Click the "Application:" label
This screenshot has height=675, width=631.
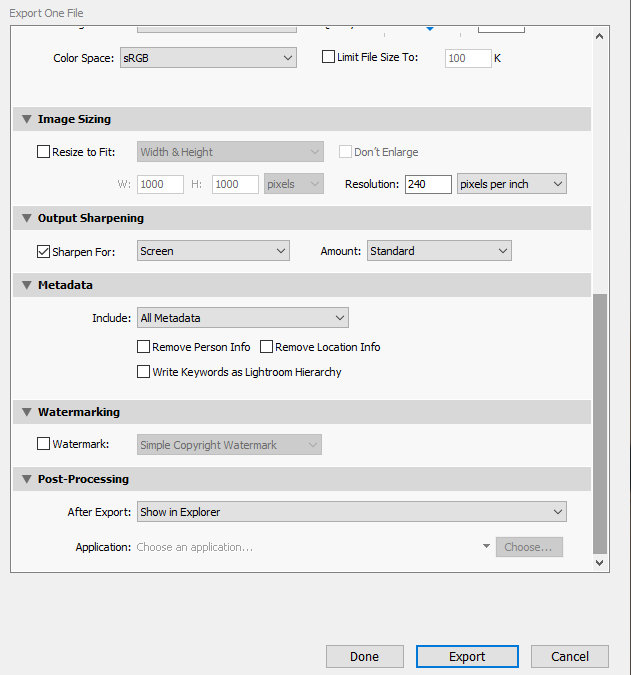(x=103, y=547)
